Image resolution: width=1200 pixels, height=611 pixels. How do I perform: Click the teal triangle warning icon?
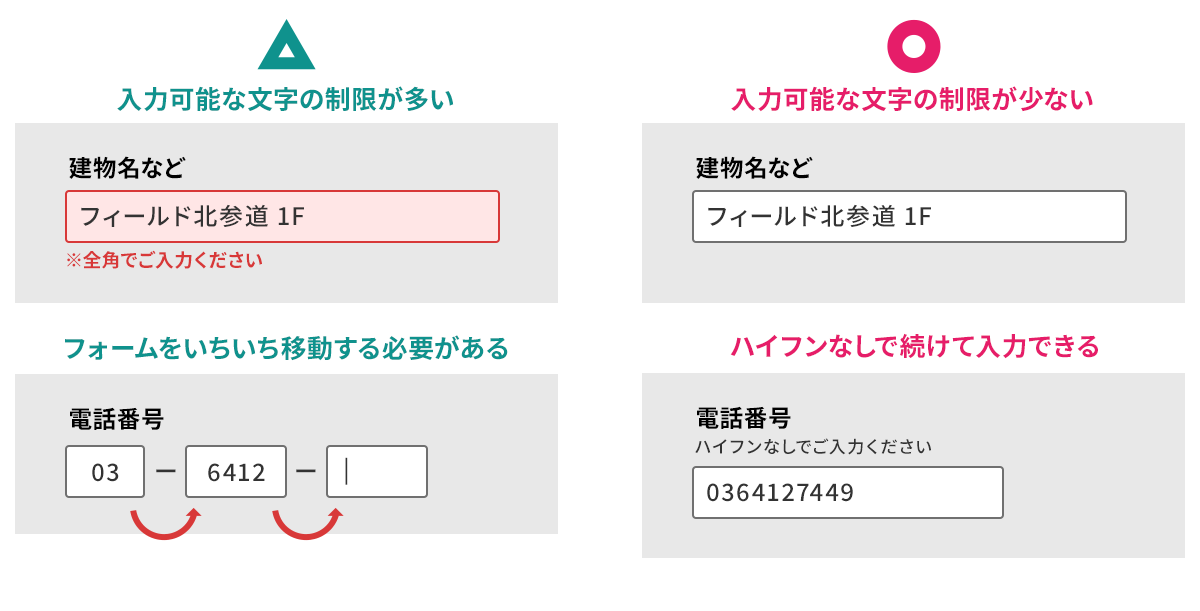[286, 48]
